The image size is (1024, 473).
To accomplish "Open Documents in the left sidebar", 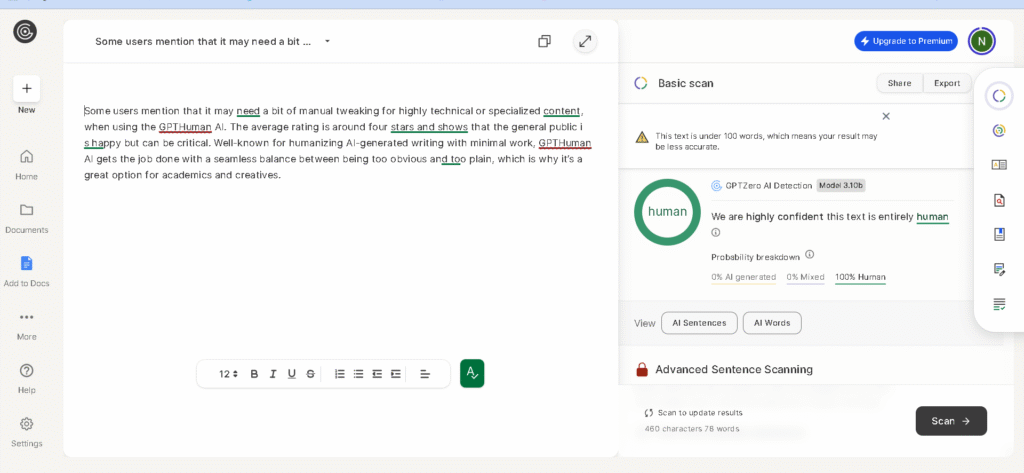I will (26, 217).
